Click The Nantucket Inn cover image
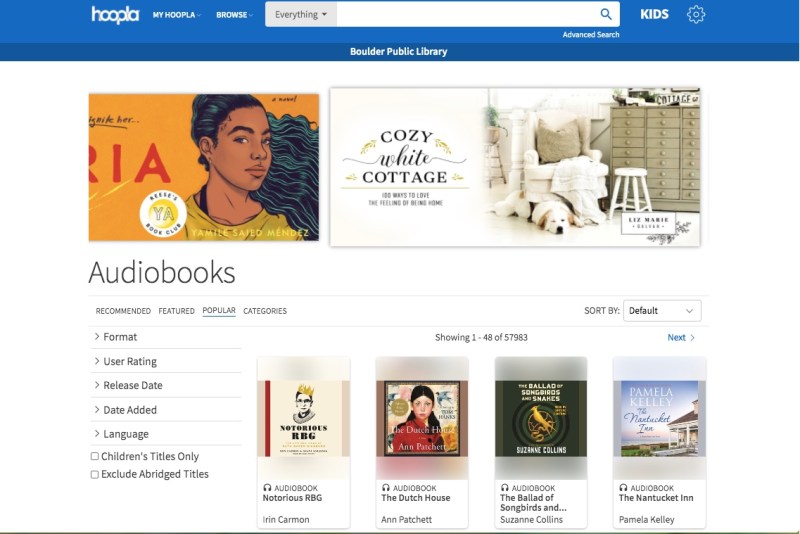 (659, 418)
